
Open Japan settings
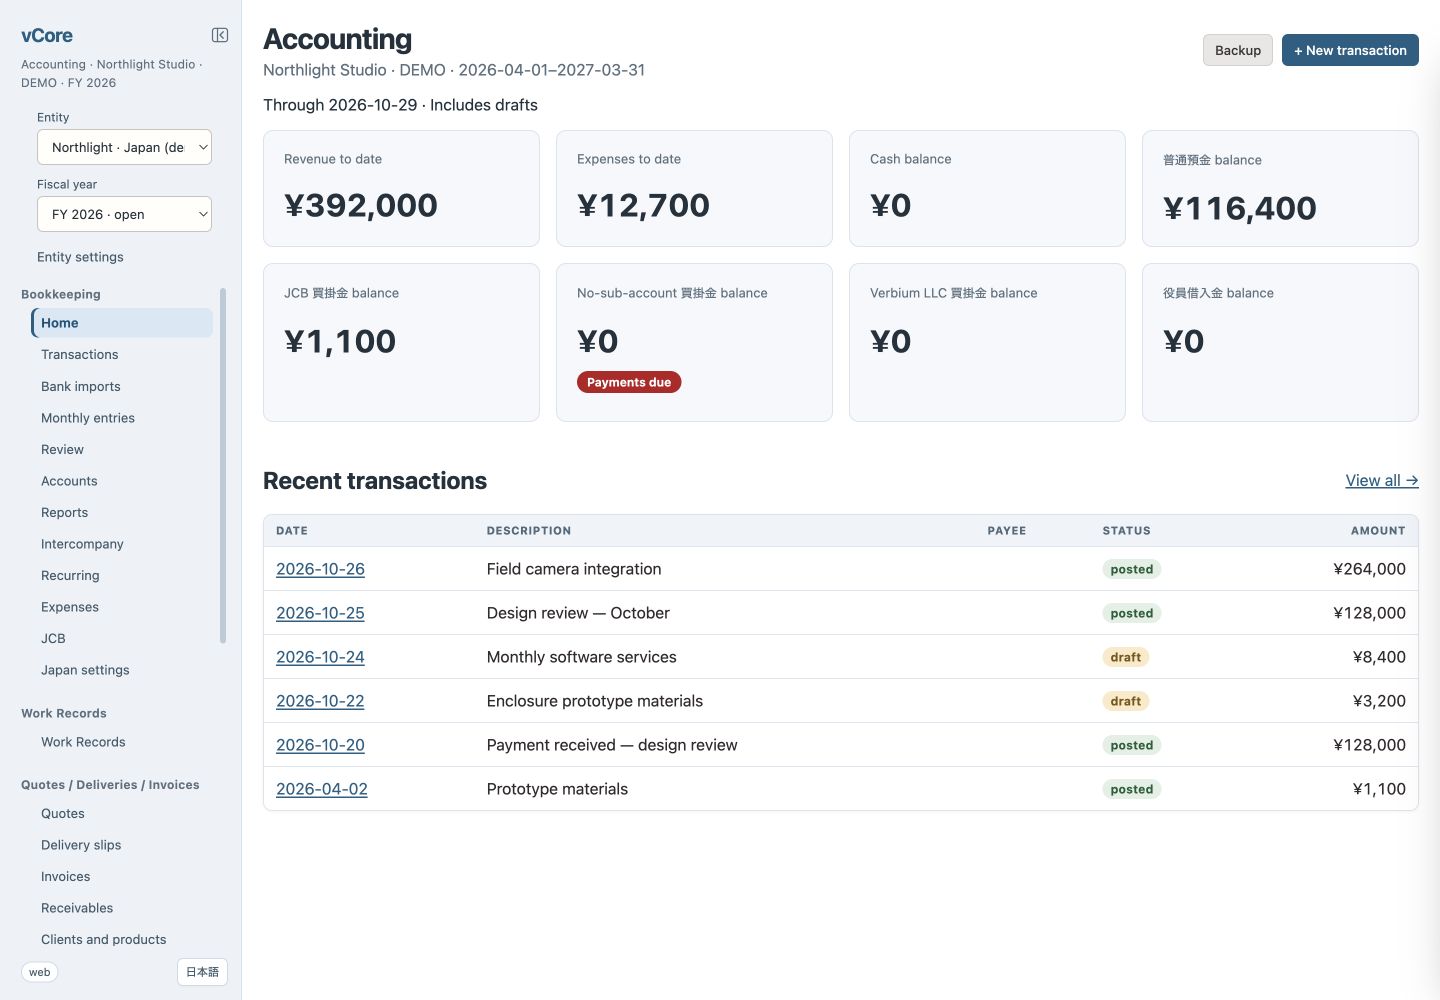pos(85,670)
